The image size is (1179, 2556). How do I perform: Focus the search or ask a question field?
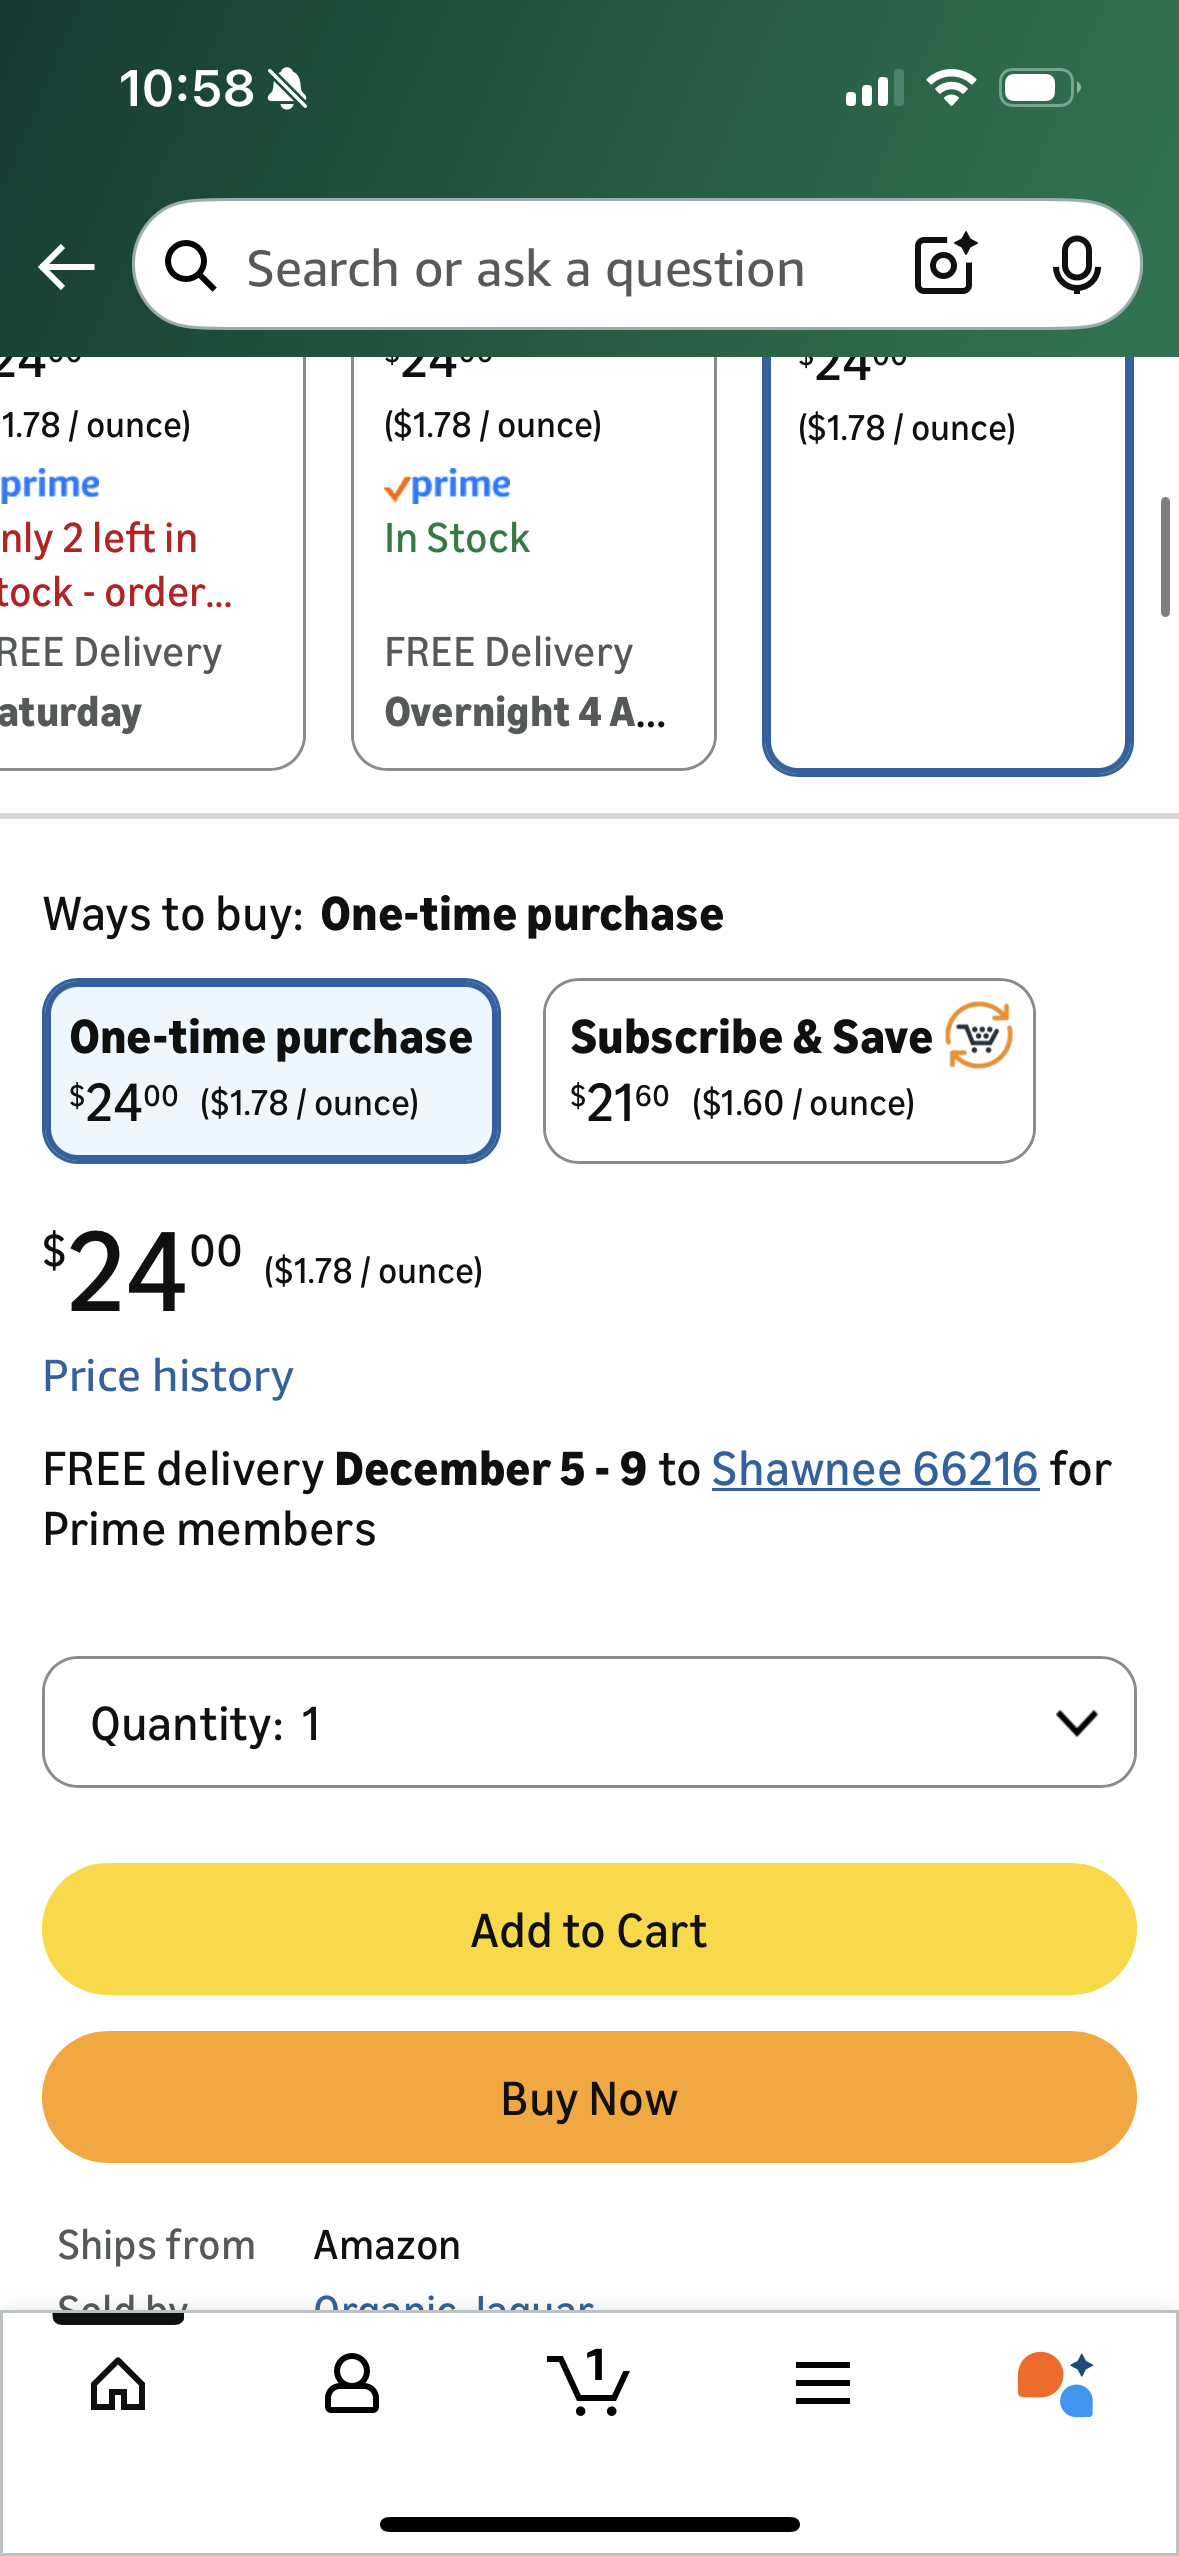point(560,268)
